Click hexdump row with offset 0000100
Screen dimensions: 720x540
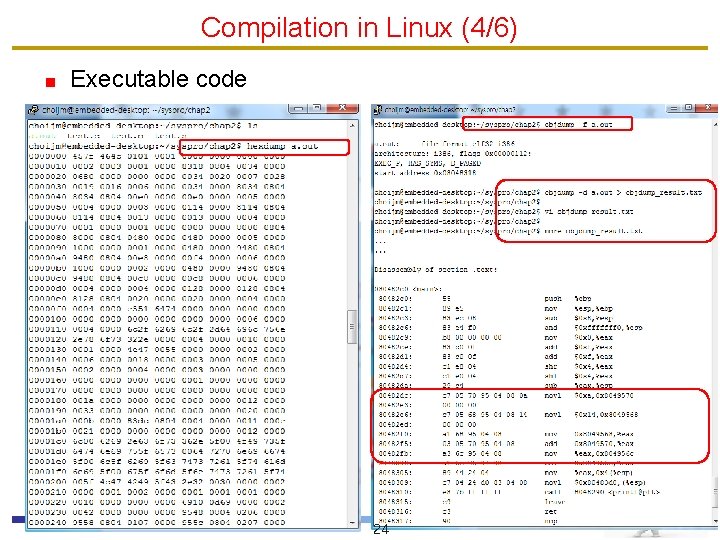(157, 319)
